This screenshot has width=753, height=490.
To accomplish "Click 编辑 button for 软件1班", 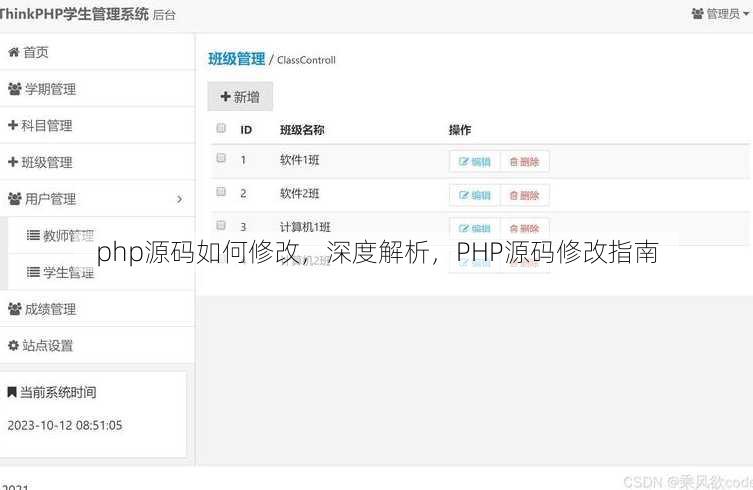I will [x=474, y=161].
